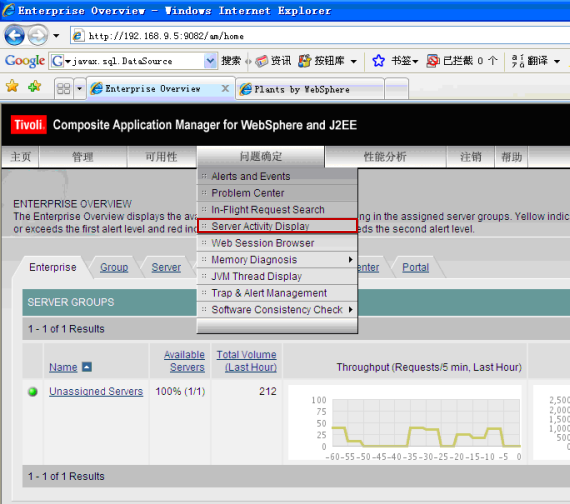
Task: Click the address bar URL field
Action: [x=320, y=36]
